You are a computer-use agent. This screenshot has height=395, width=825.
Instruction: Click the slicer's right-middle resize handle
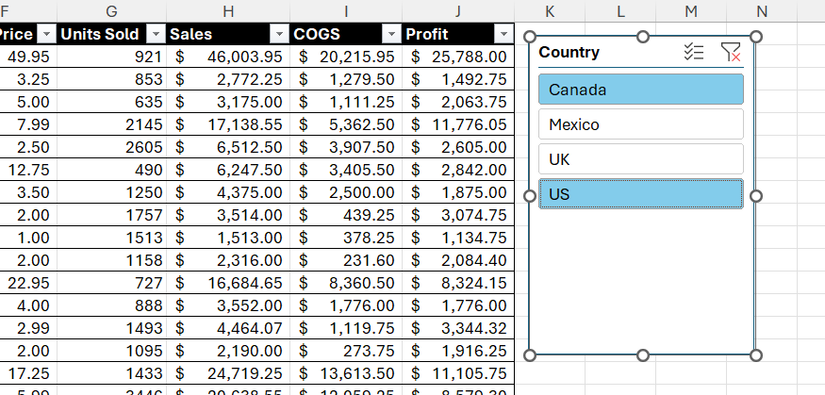point(756,196)
